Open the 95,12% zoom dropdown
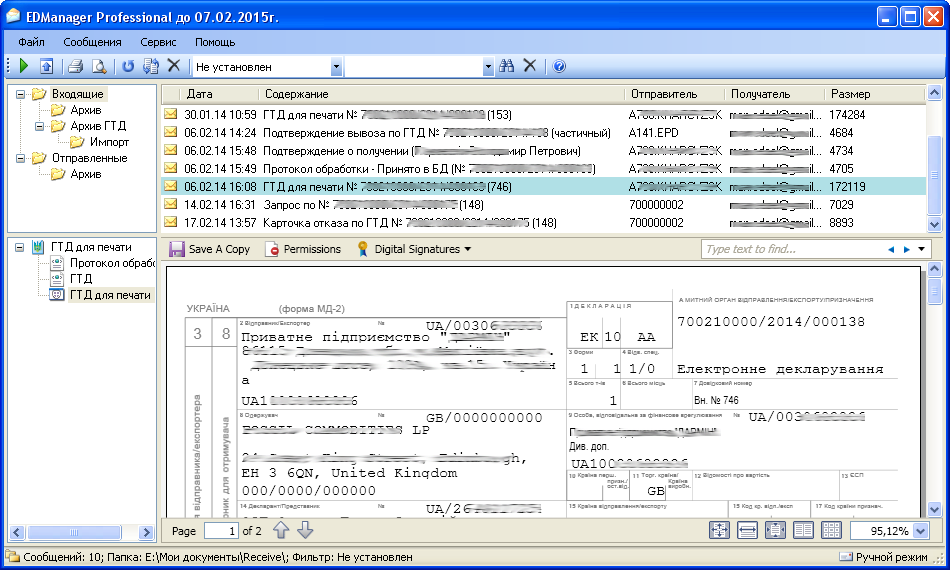The width and height of the screenshot is (950, 570). [x=921, y=531]
